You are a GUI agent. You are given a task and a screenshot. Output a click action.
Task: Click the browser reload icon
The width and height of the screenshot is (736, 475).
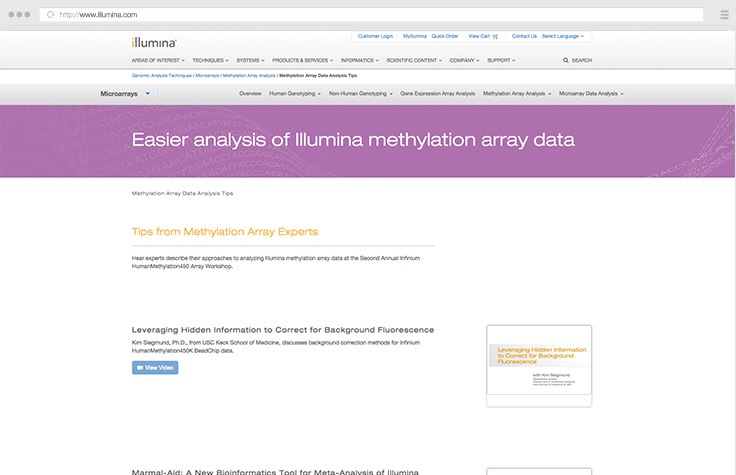50,15
